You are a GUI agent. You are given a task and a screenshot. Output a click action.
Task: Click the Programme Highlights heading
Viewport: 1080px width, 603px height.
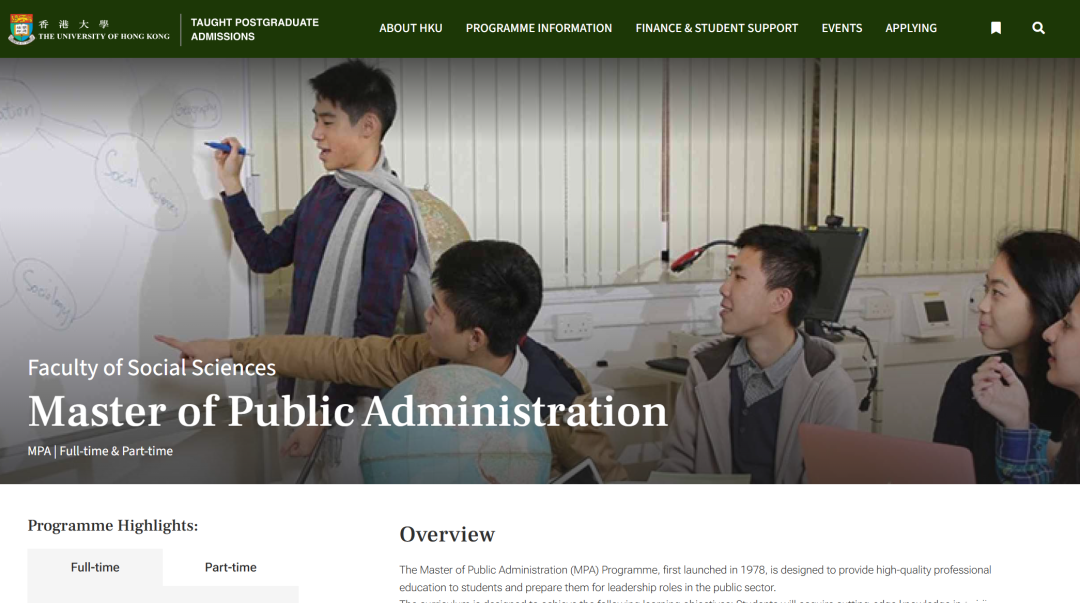113,525
